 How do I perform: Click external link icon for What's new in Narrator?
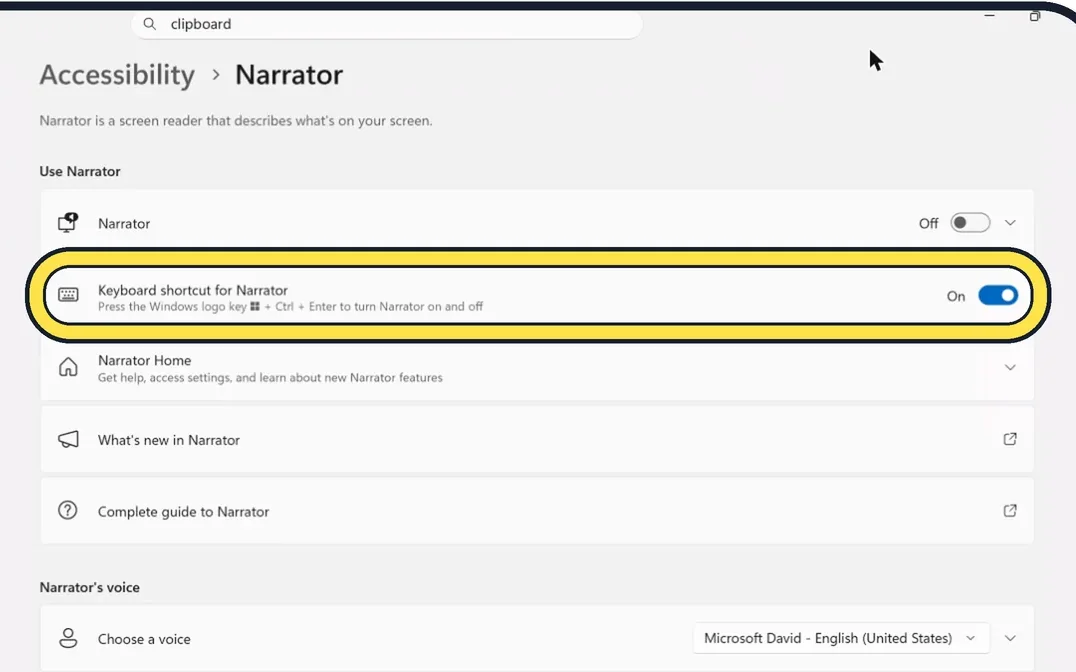(1010, 439)
